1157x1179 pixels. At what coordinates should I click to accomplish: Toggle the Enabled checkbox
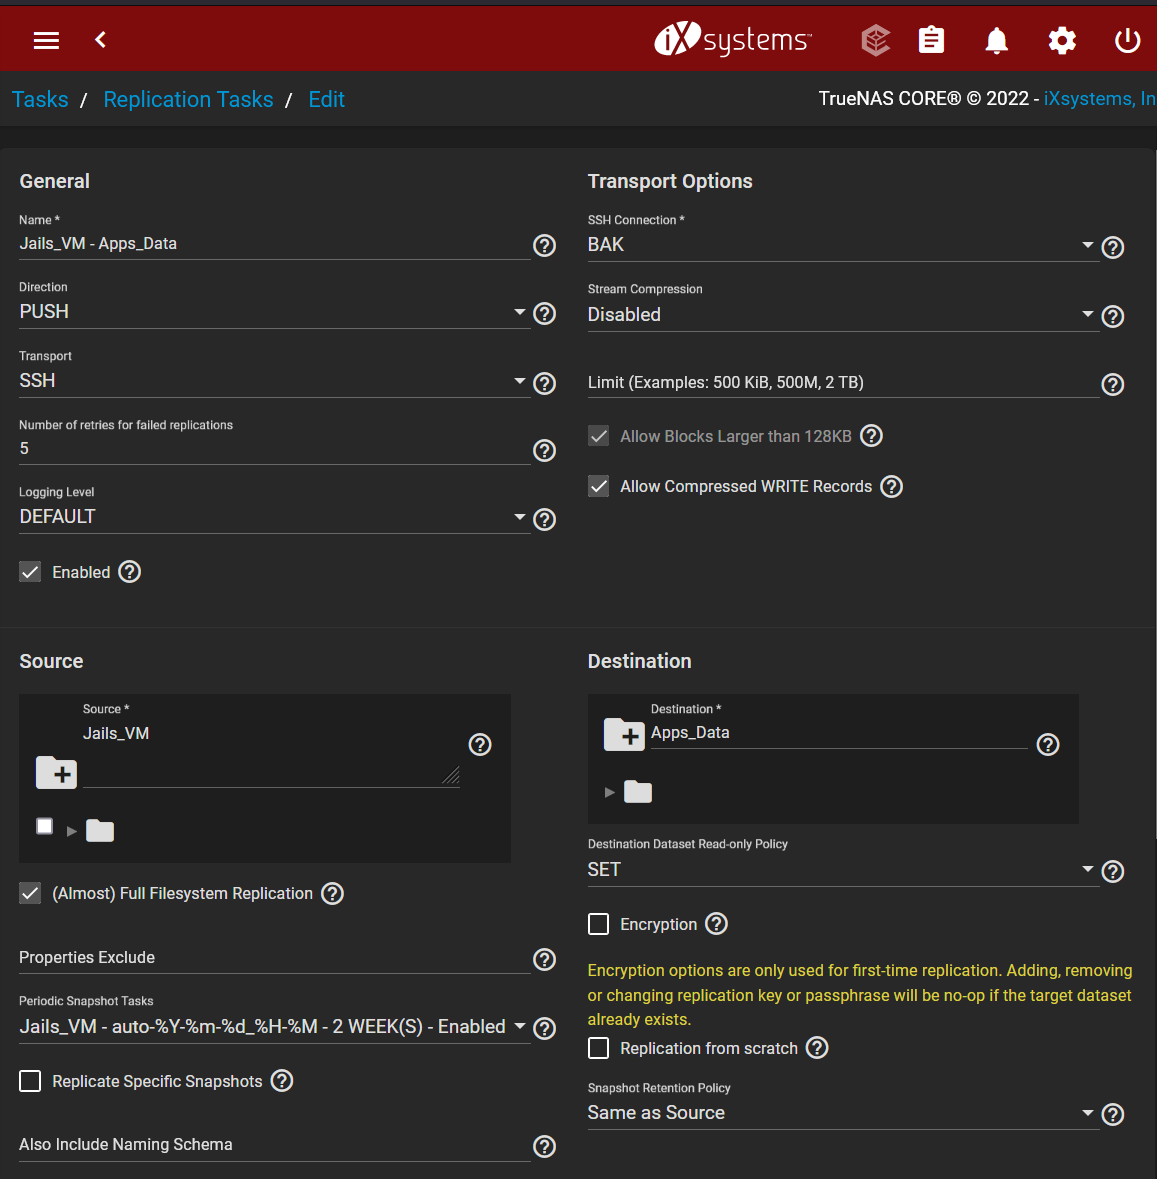(31, 572)
